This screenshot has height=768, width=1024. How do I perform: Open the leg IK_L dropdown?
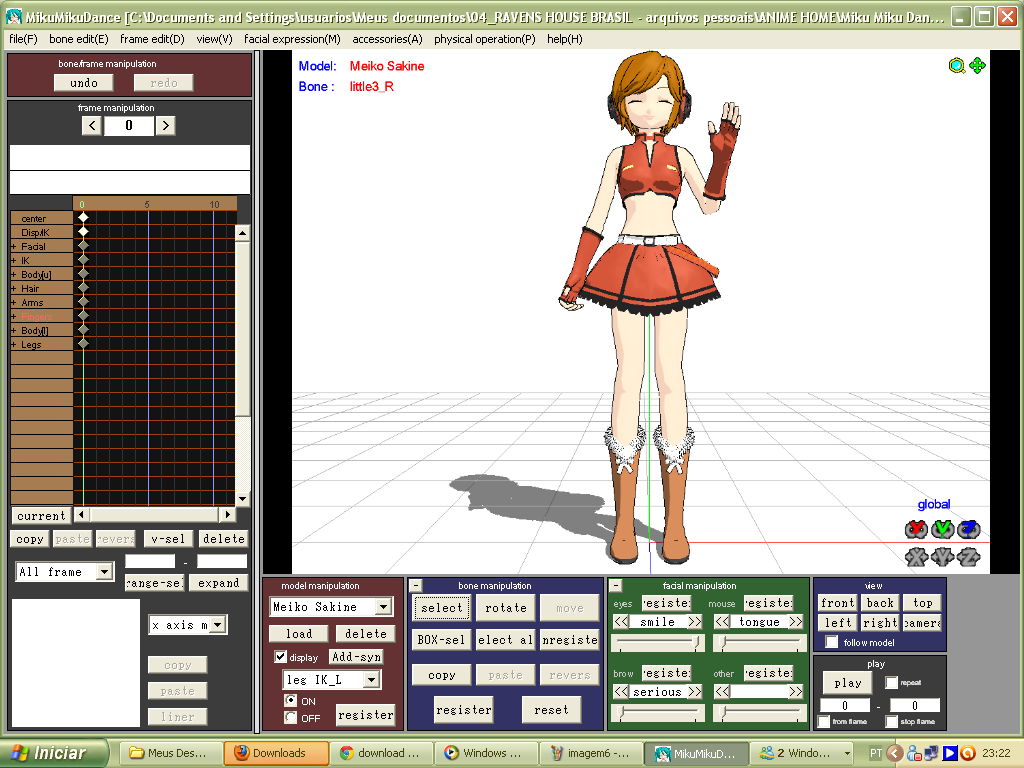pyautogui.click(x=372, y=680)
